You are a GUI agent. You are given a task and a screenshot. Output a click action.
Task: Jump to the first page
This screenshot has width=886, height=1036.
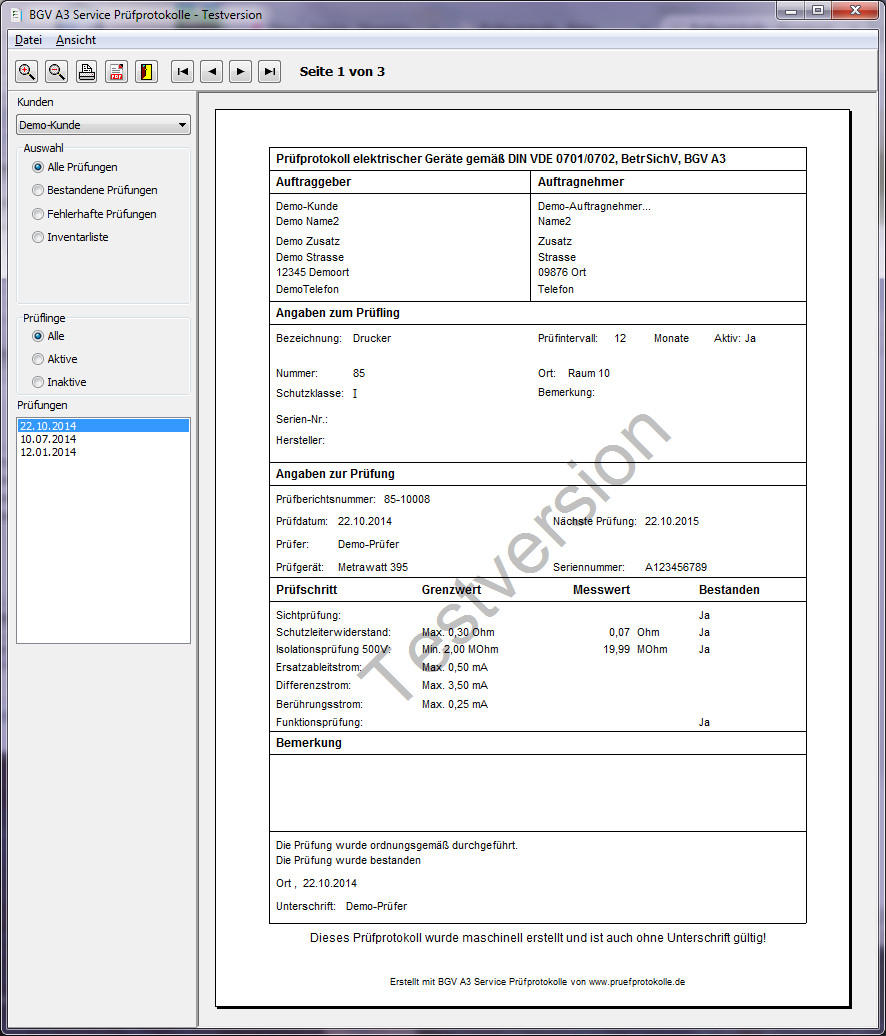point(182,71)
